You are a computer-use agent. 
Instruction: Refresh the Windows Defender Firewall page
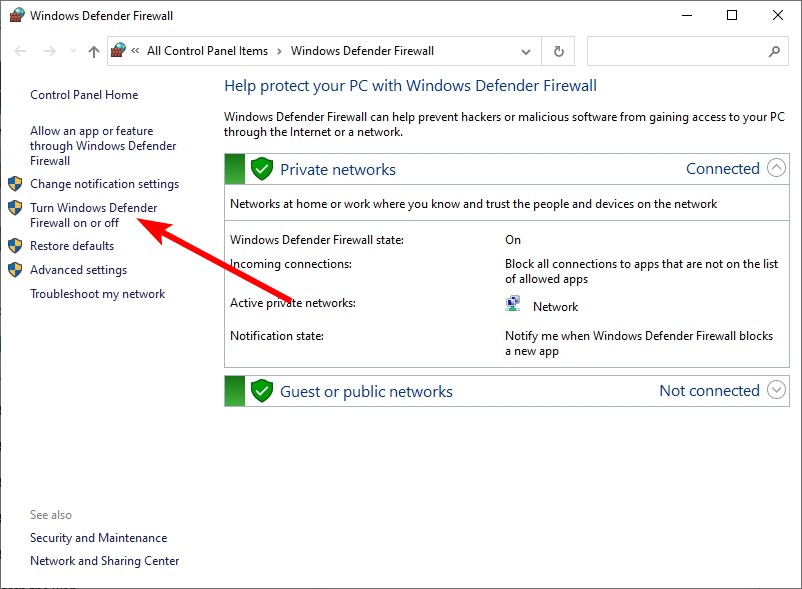point(559,51)
